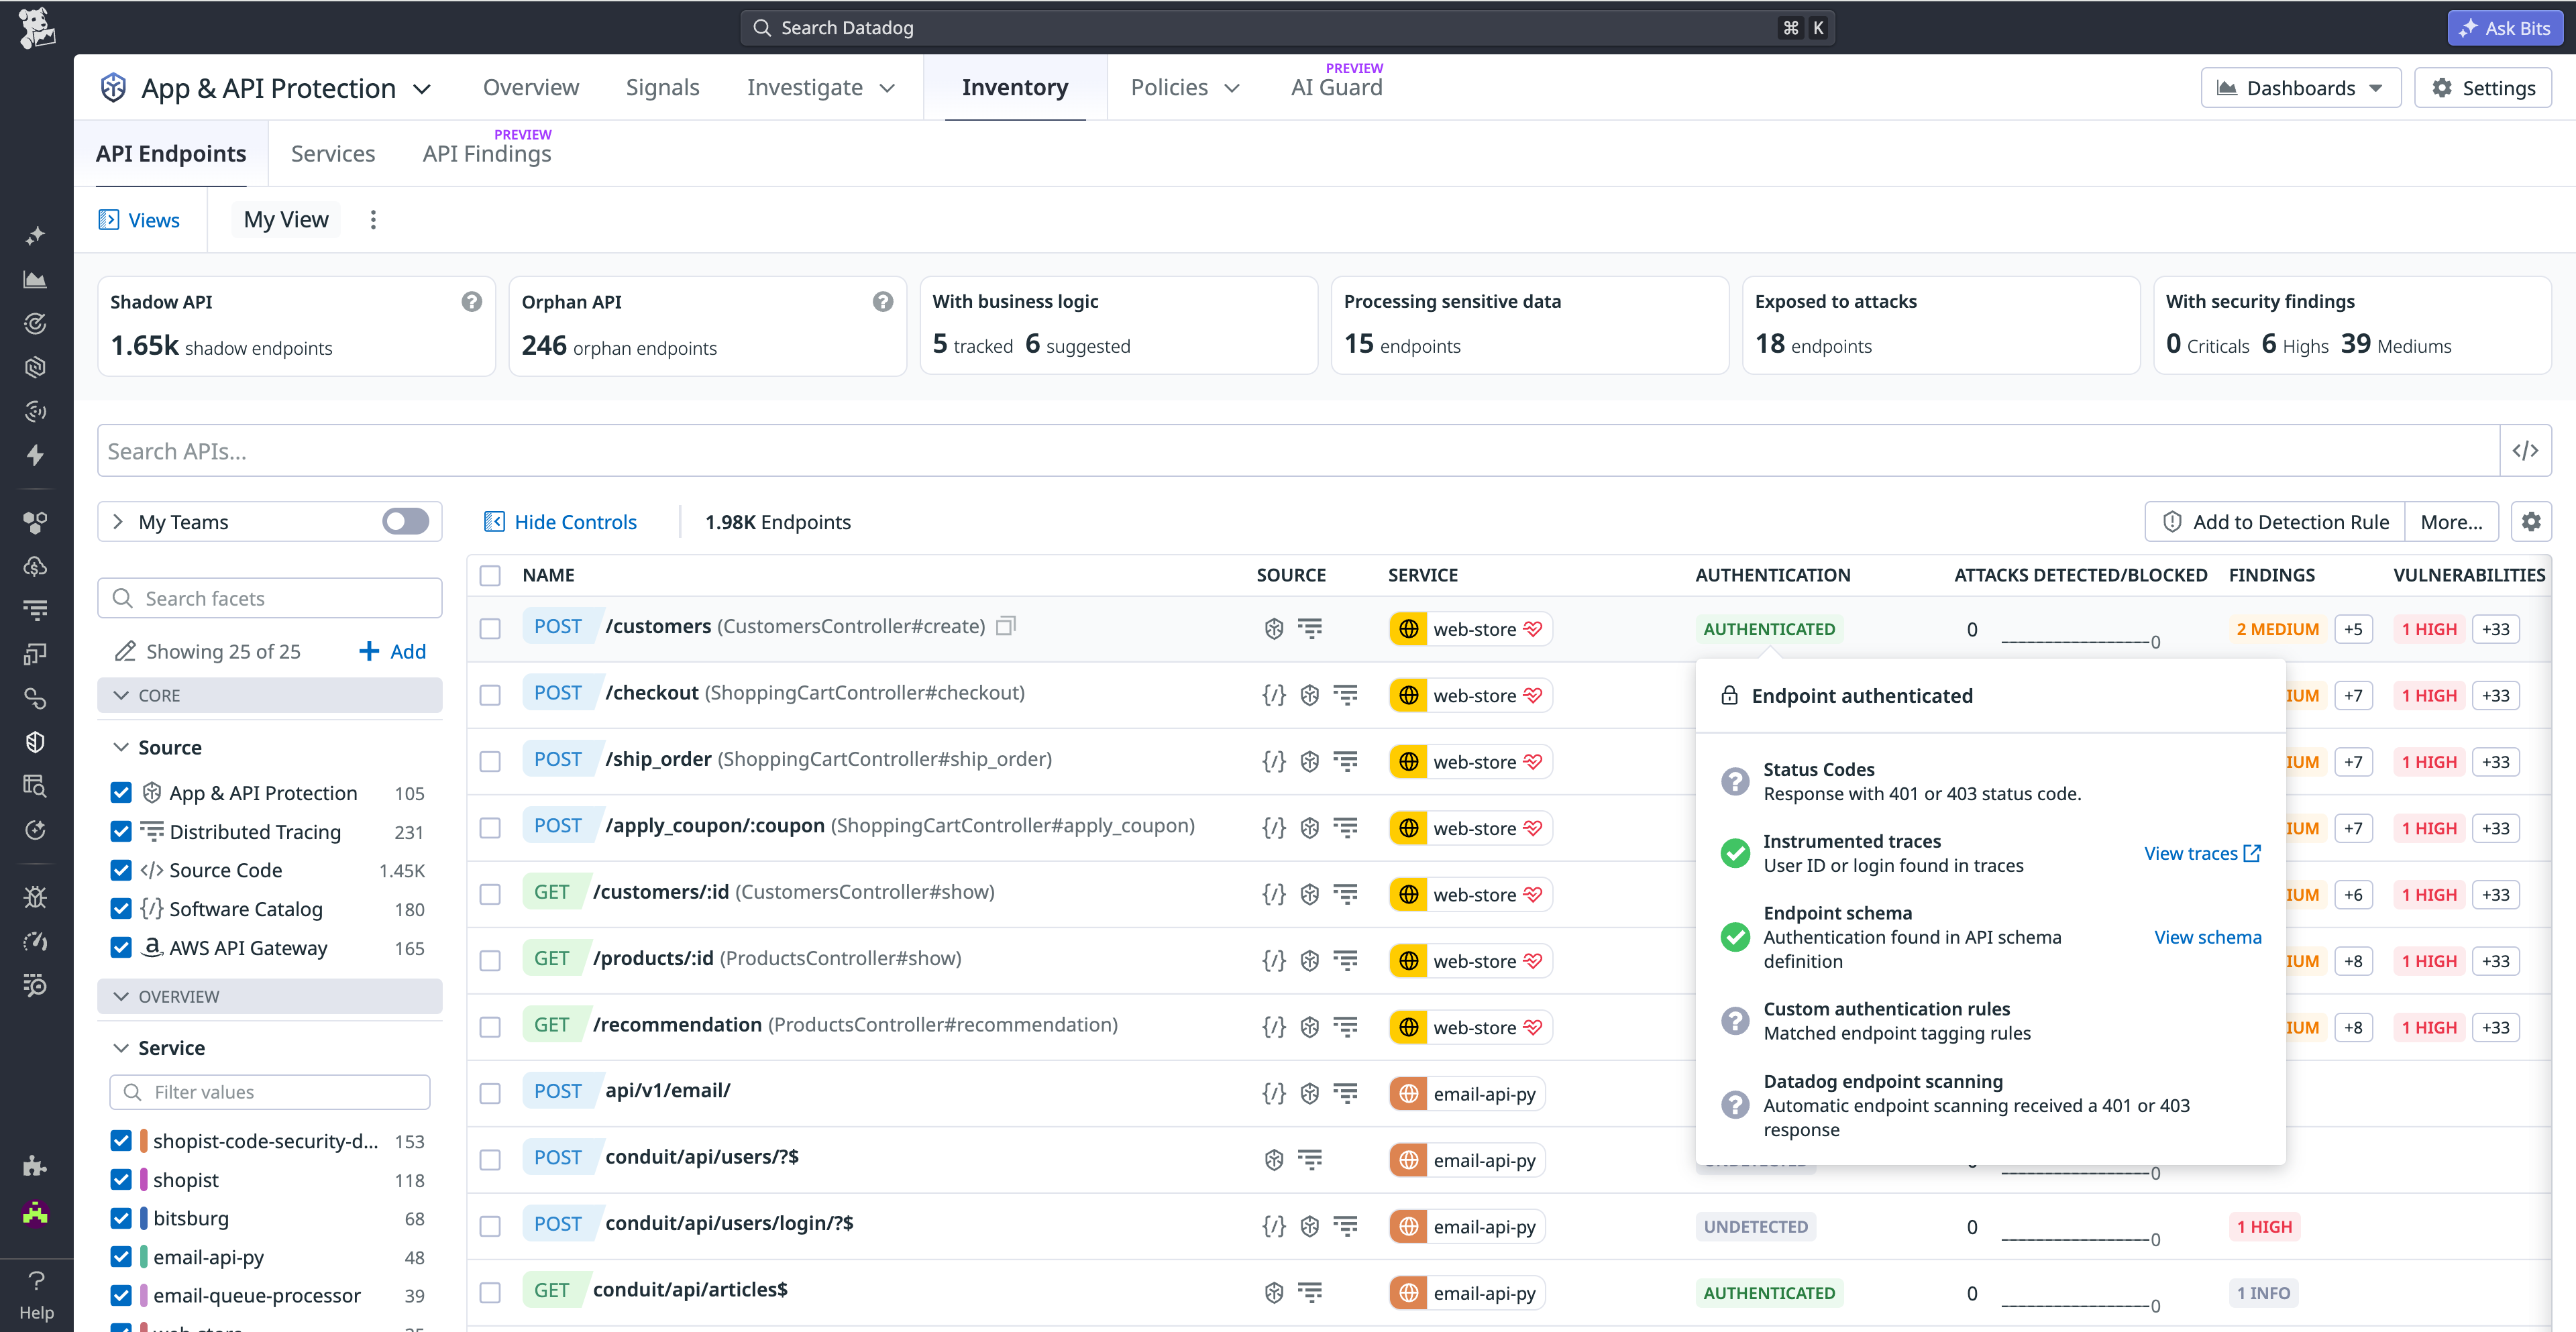Open the Ask Bits assistant
The width and height of the screenshot is (2576, 1332).
2505,28
